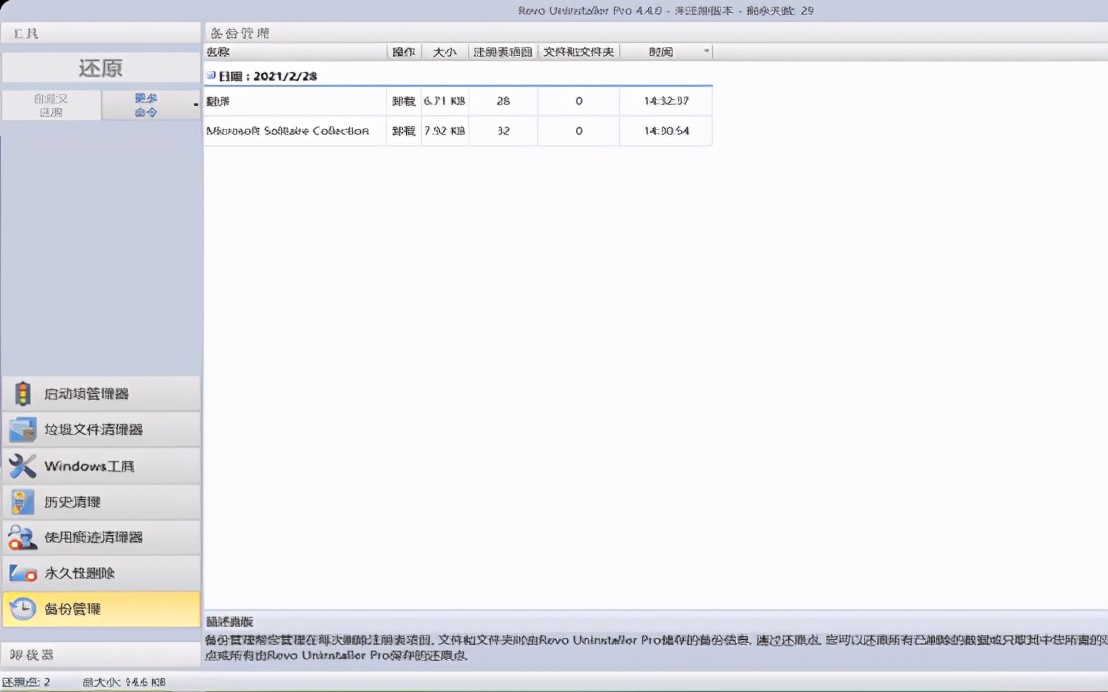Click 卸载 in the first backup row
Viewport: 1108px width, 692px height.
(x=404, y=101)
